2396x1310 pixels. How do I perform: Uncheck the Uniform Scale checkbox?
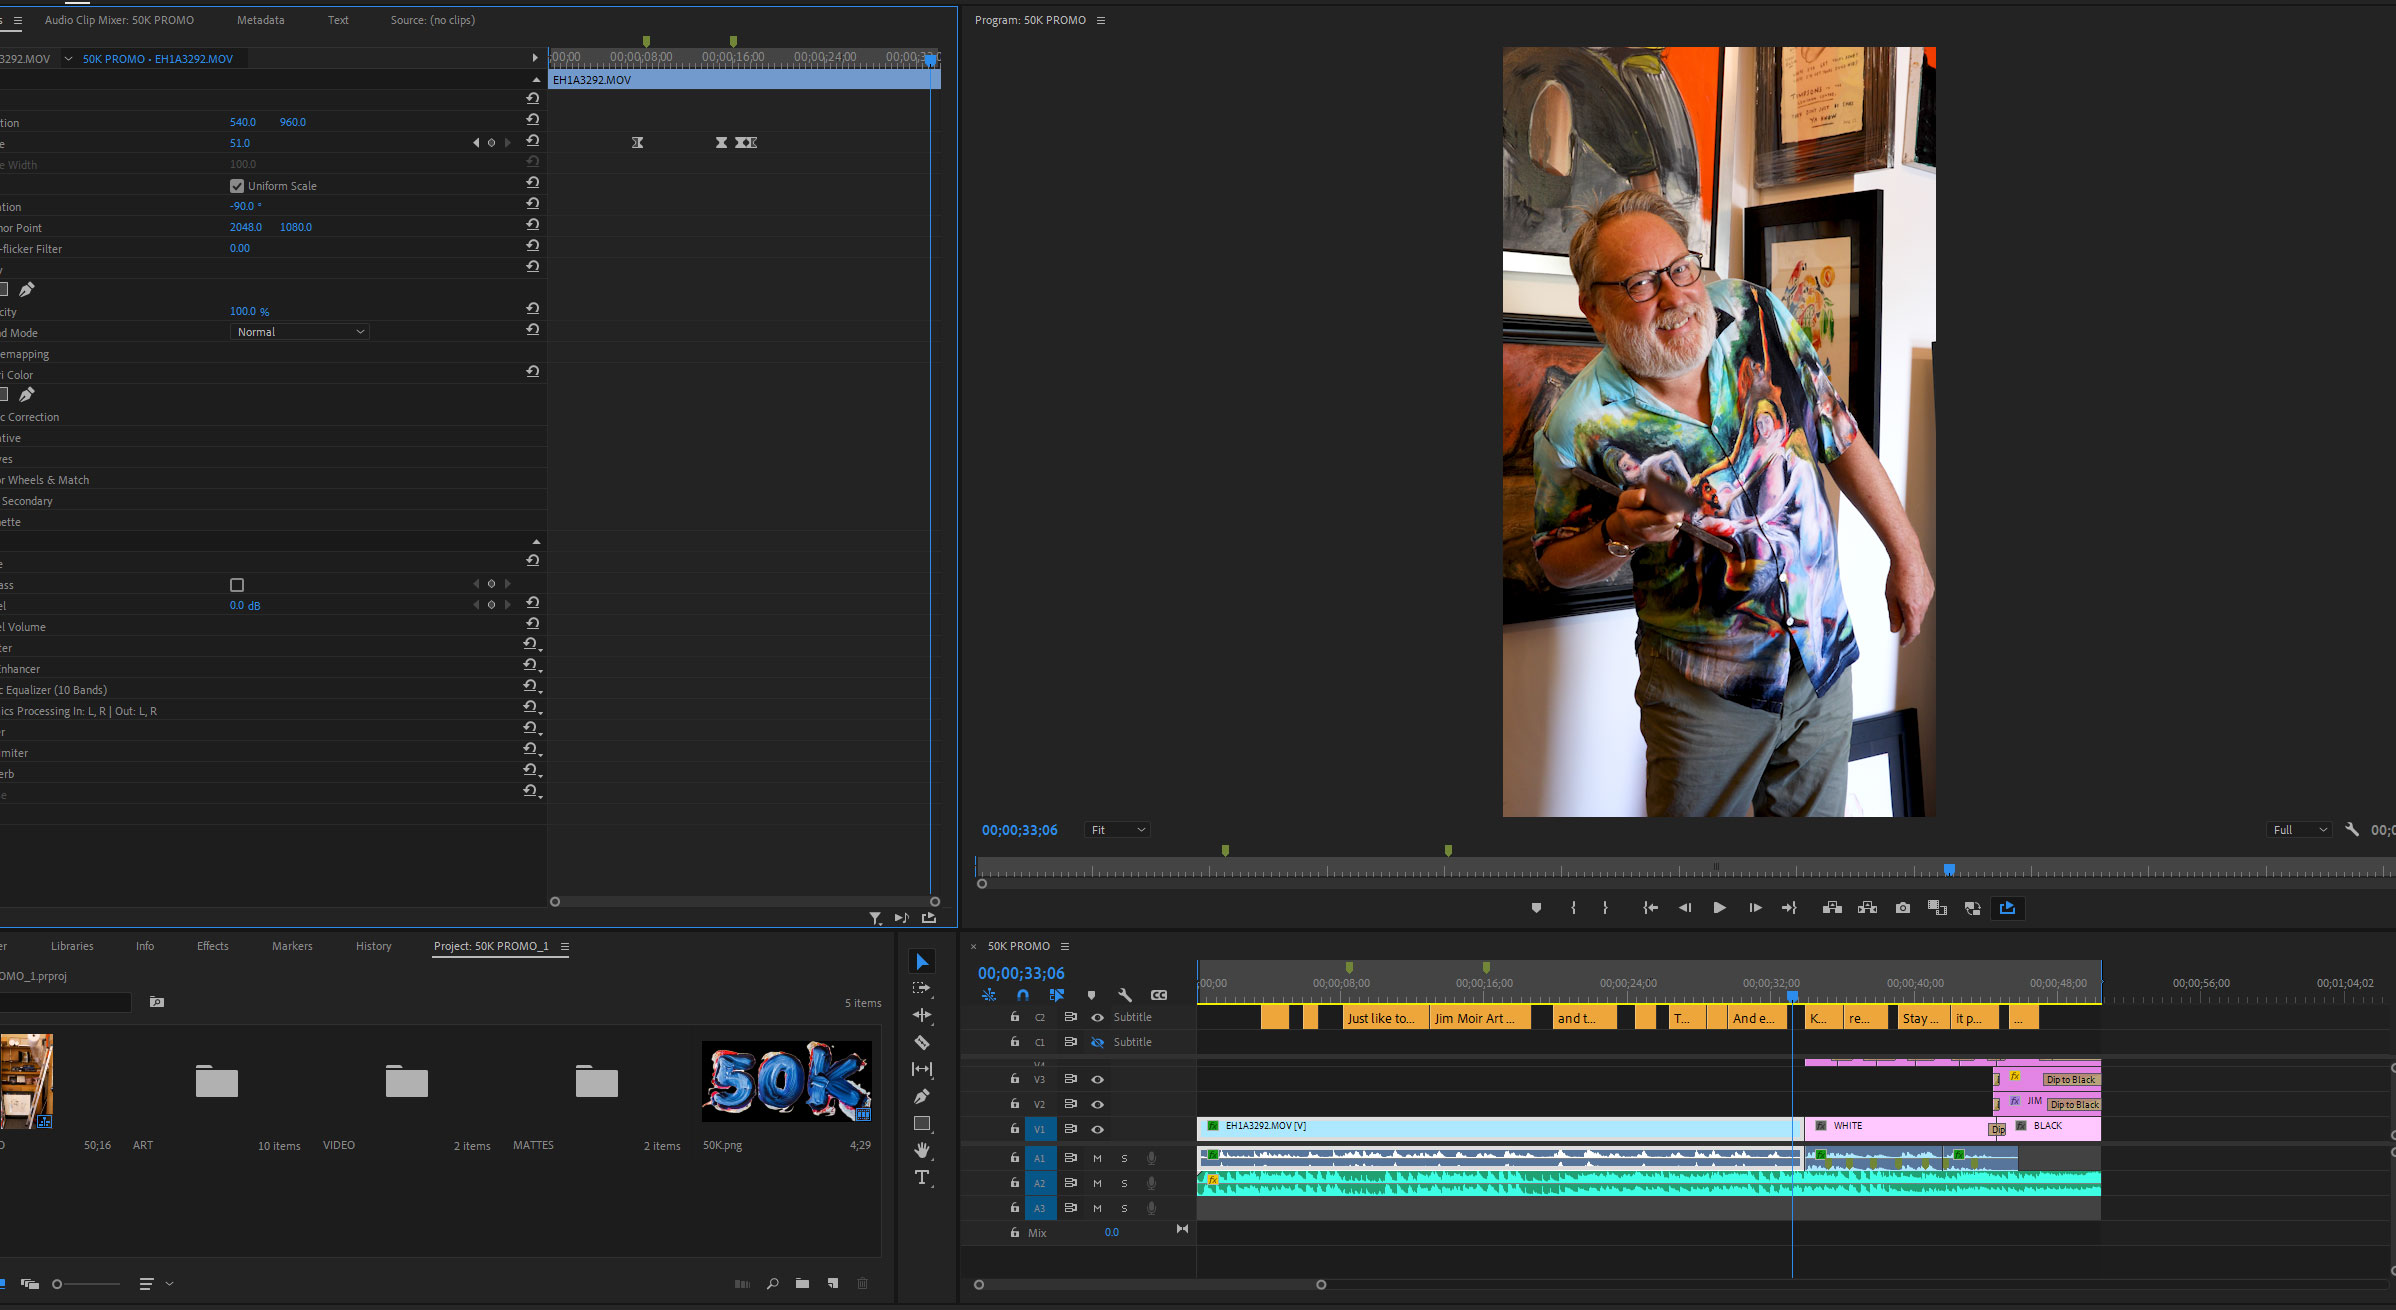coord(237,186)
